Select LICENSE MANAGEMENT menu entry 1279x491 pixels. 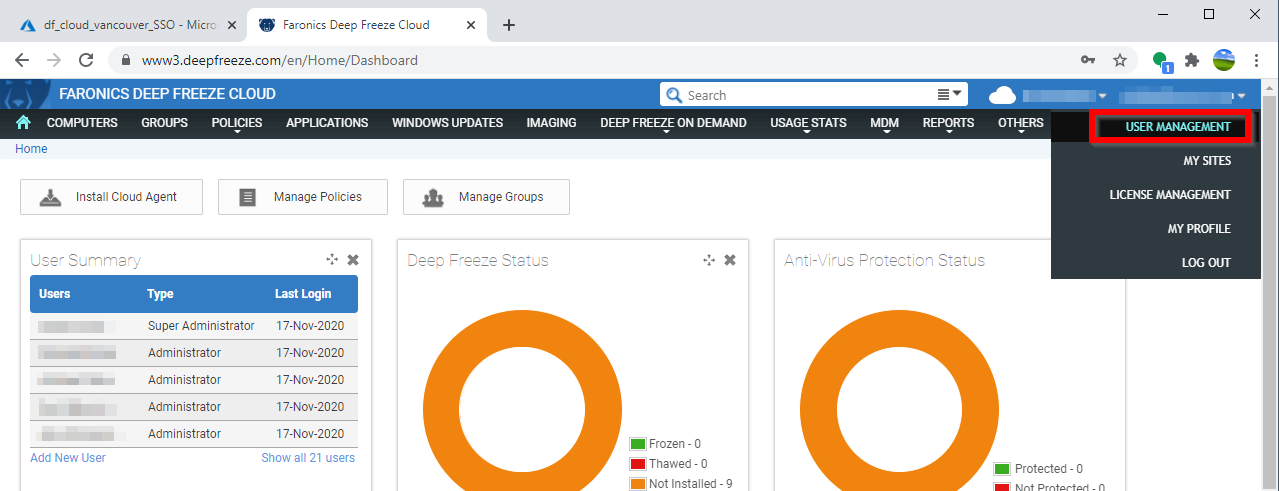coord(1170,195)
